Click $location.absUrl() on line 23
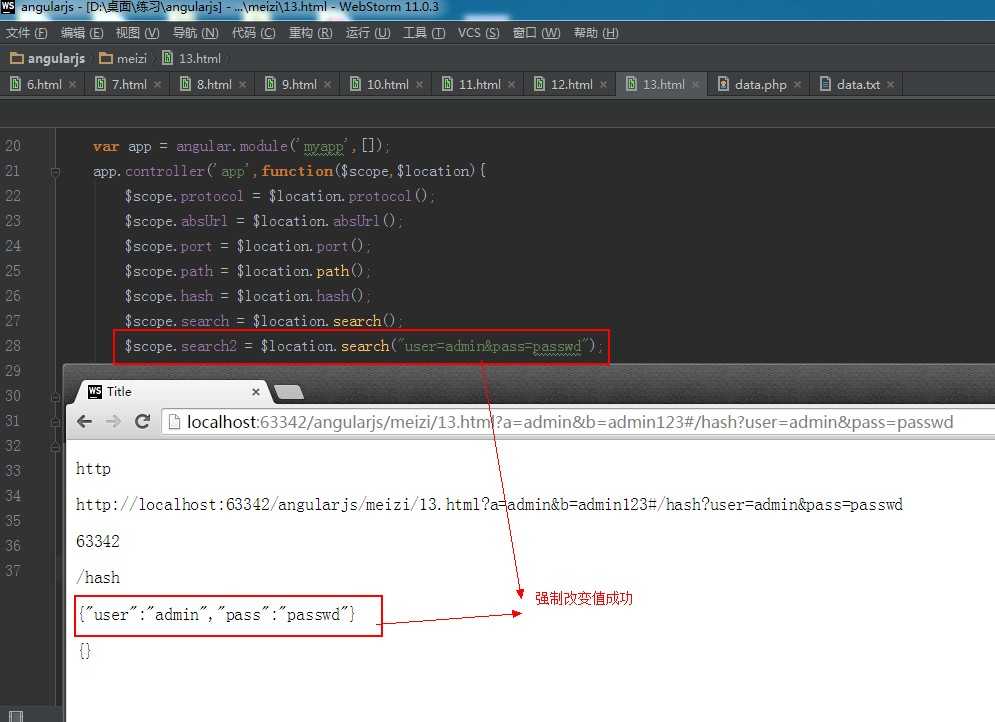This screenshot has width=995, height=722. click(x=324, y=221)
